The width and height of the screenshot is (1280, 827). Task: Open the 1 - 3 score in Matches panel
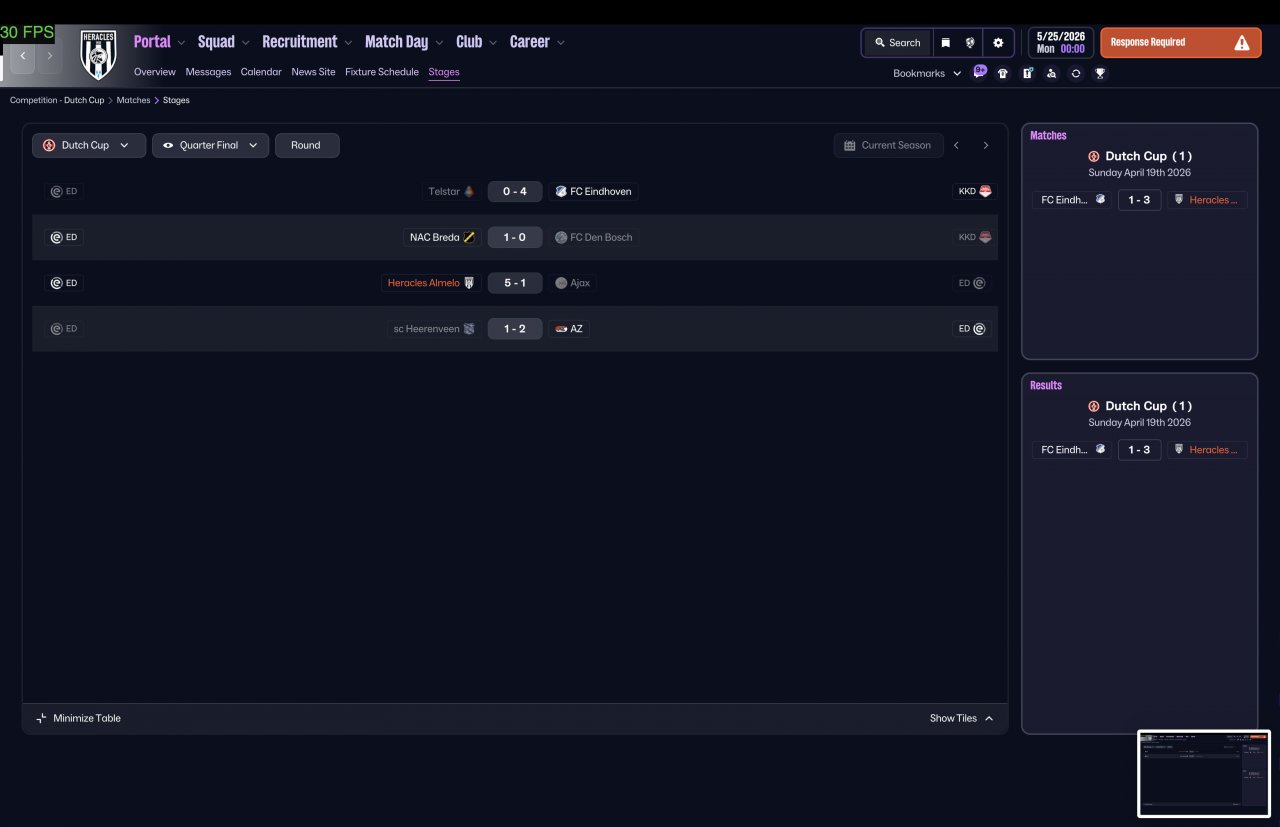(x=1139, y=200)
